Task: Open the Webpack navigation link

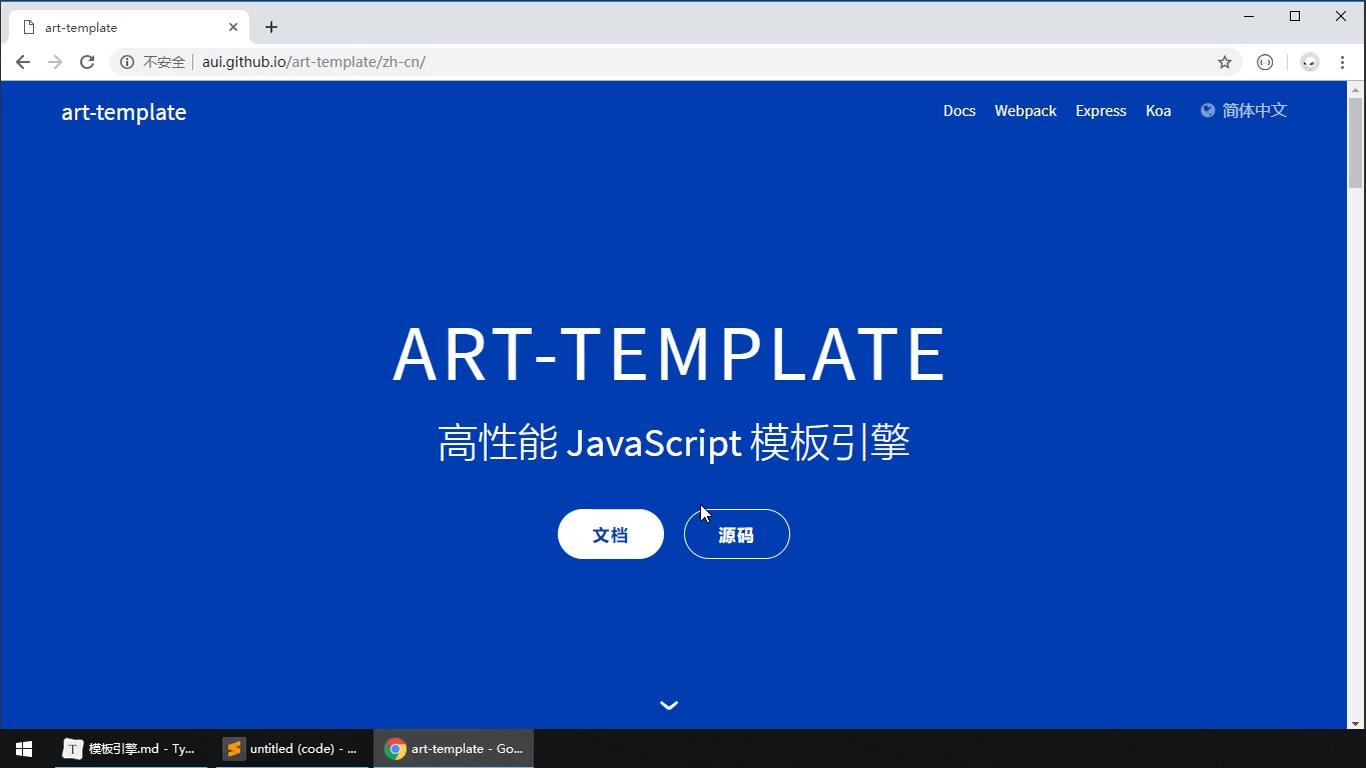Action: (1025, 111)
